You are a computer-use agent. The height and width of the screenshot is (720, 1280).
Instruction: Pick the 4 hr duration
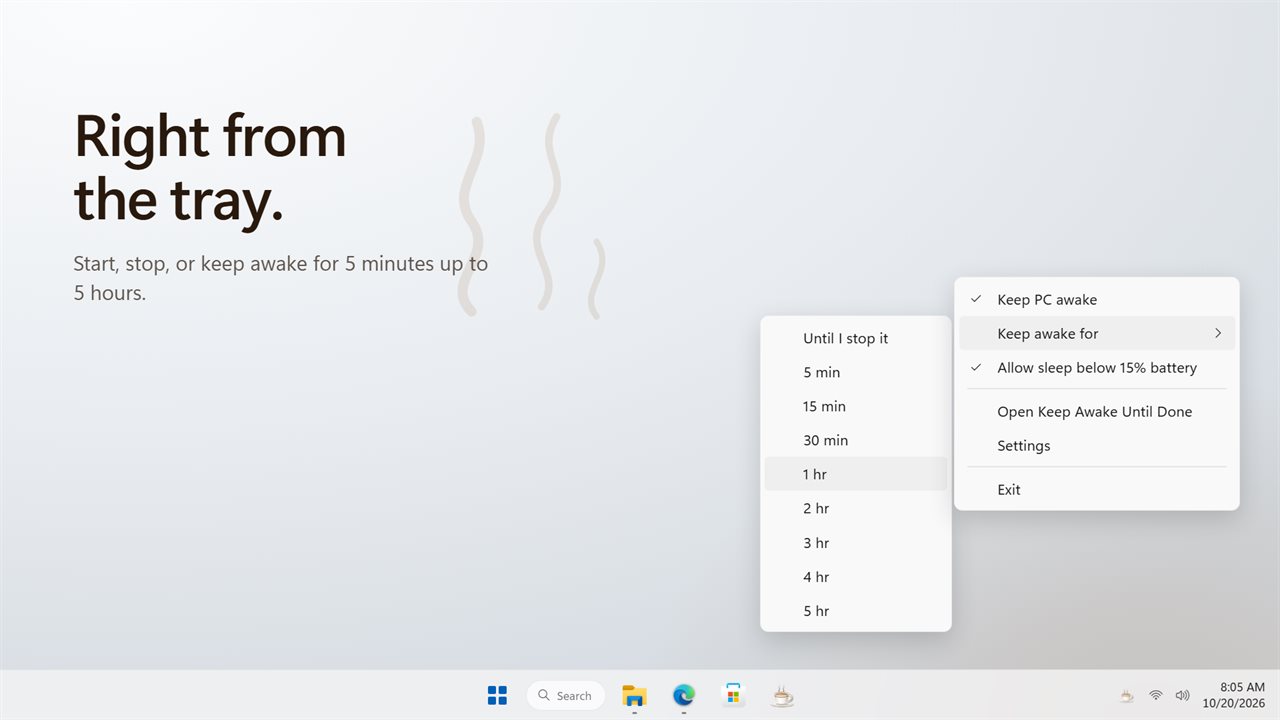pyautogui.click(x=856, y=577)
